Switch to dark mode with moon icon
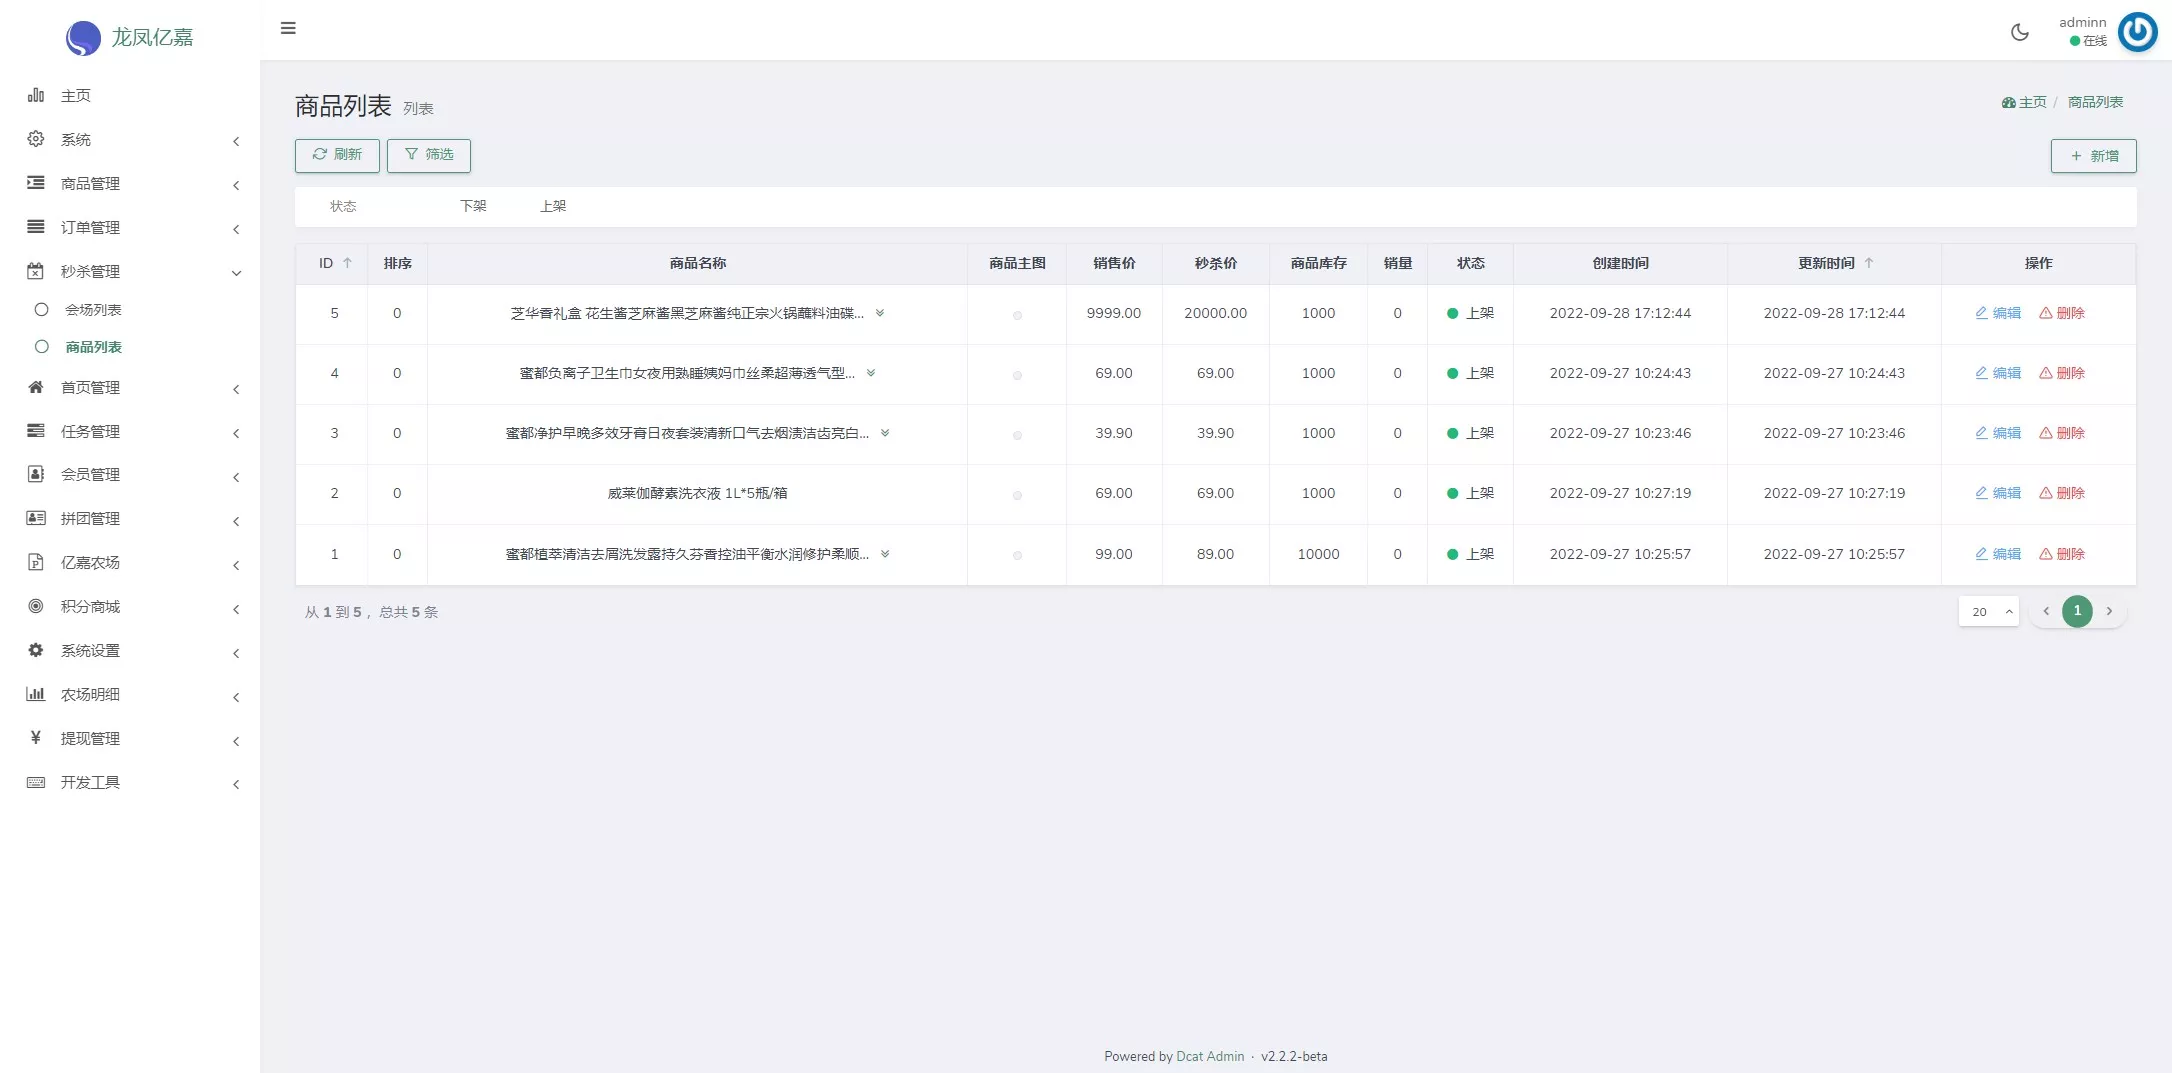This screenshot has width=2172, height=1073. (2019, 32)
